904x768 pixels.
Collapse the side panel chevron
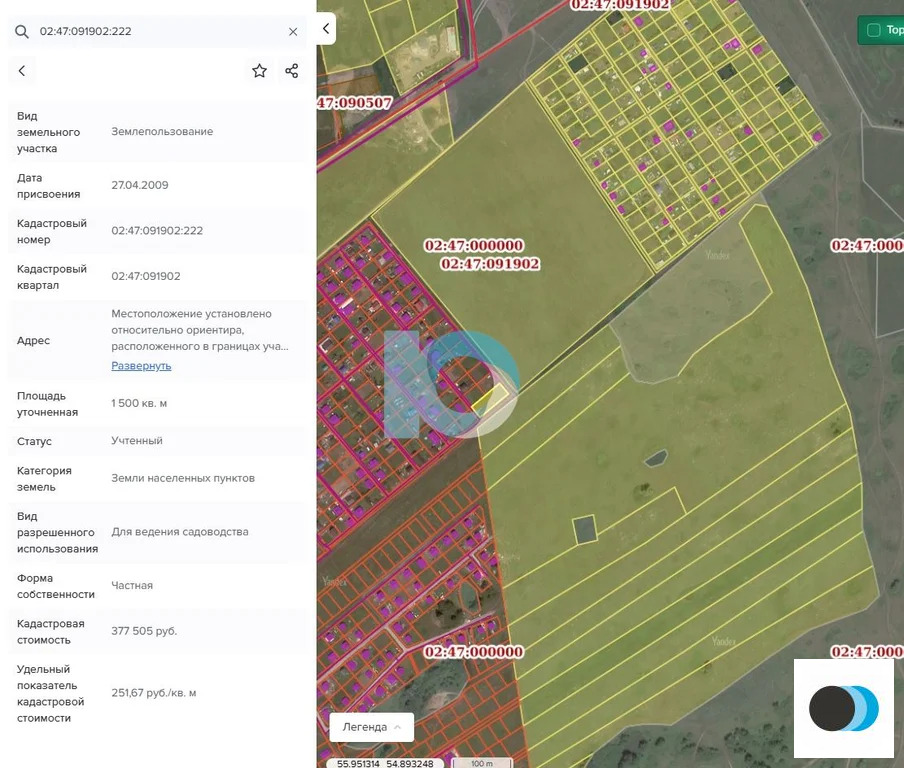(326, 28)
